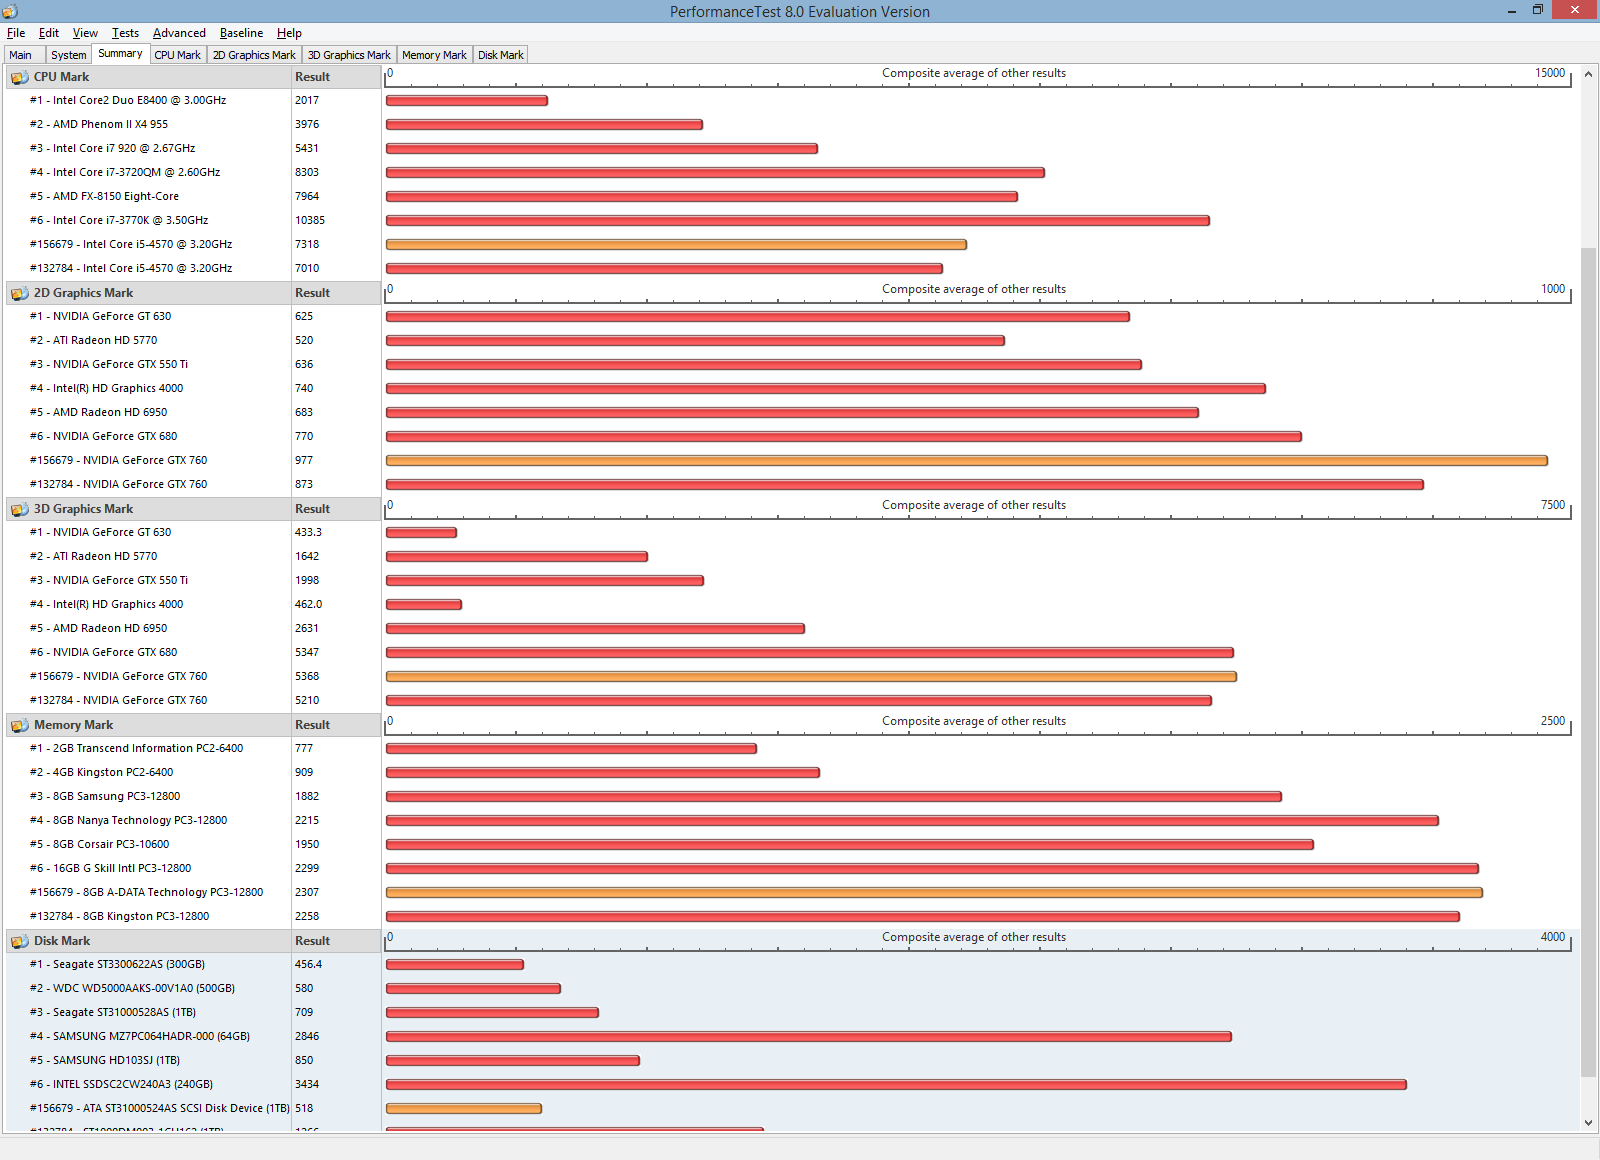
Task: Open the Tests menu
Action: (x=125, y=33)
